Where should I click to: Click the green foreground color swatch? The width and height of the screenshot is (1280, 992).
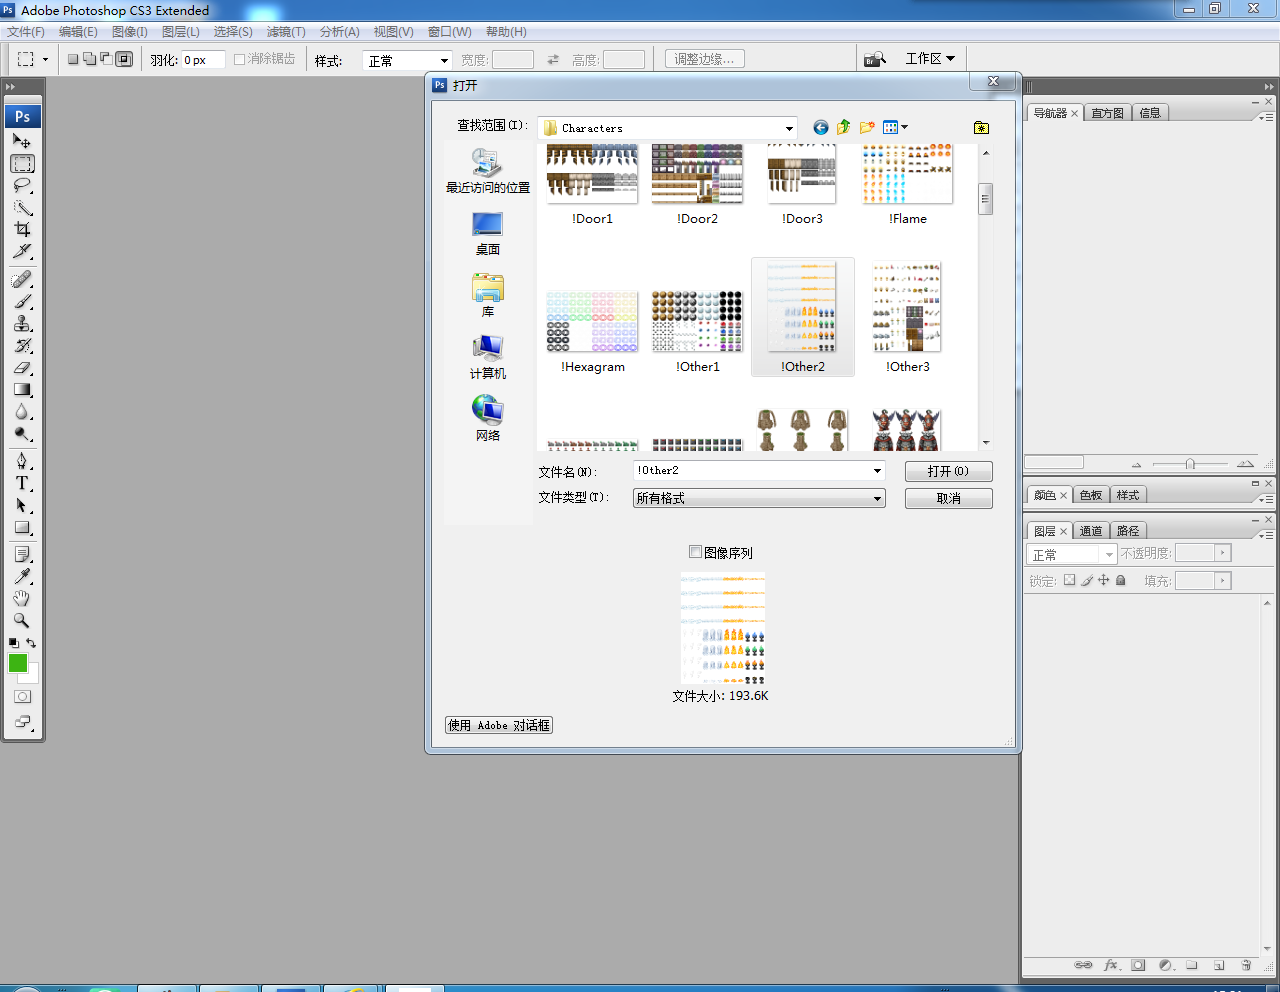click(17, 662)
